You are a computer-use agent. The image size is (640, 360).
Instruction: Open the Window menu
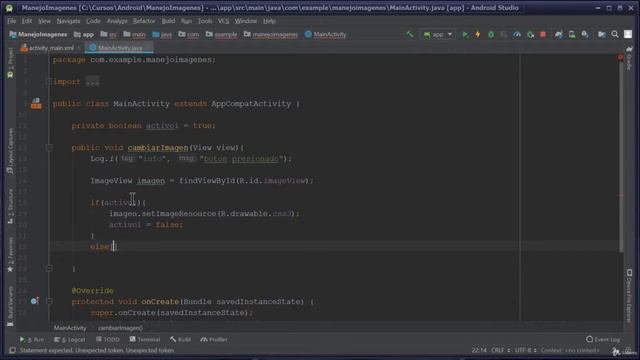tap(246, 21)
